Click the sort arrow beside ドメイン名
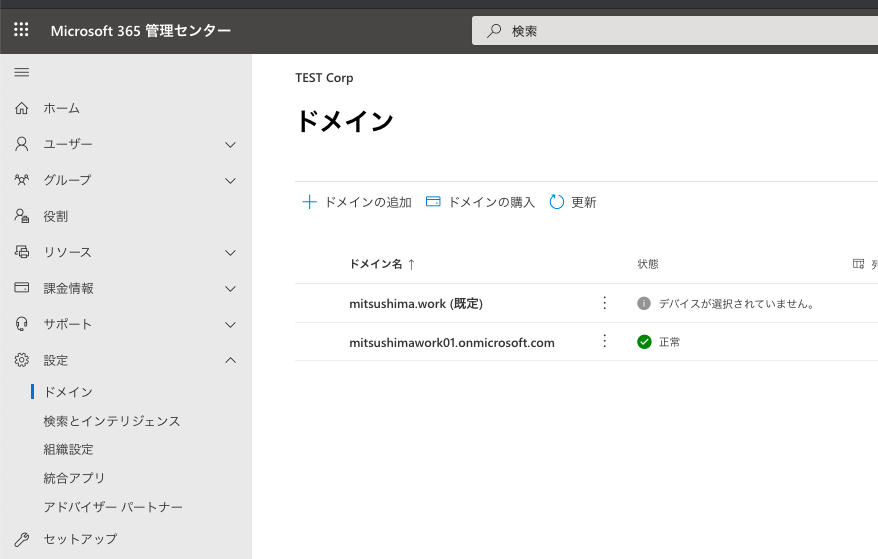The image size is (878, 559). pyautogui.click(x=412, y=264)
